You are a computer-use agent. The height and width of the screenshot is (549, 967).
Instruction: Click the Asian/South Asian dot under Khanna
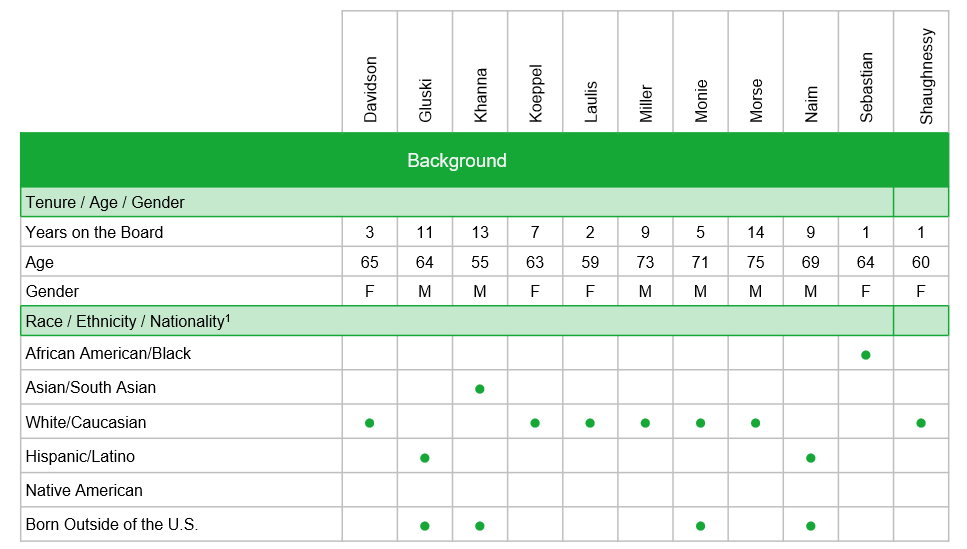coord(480,389)
